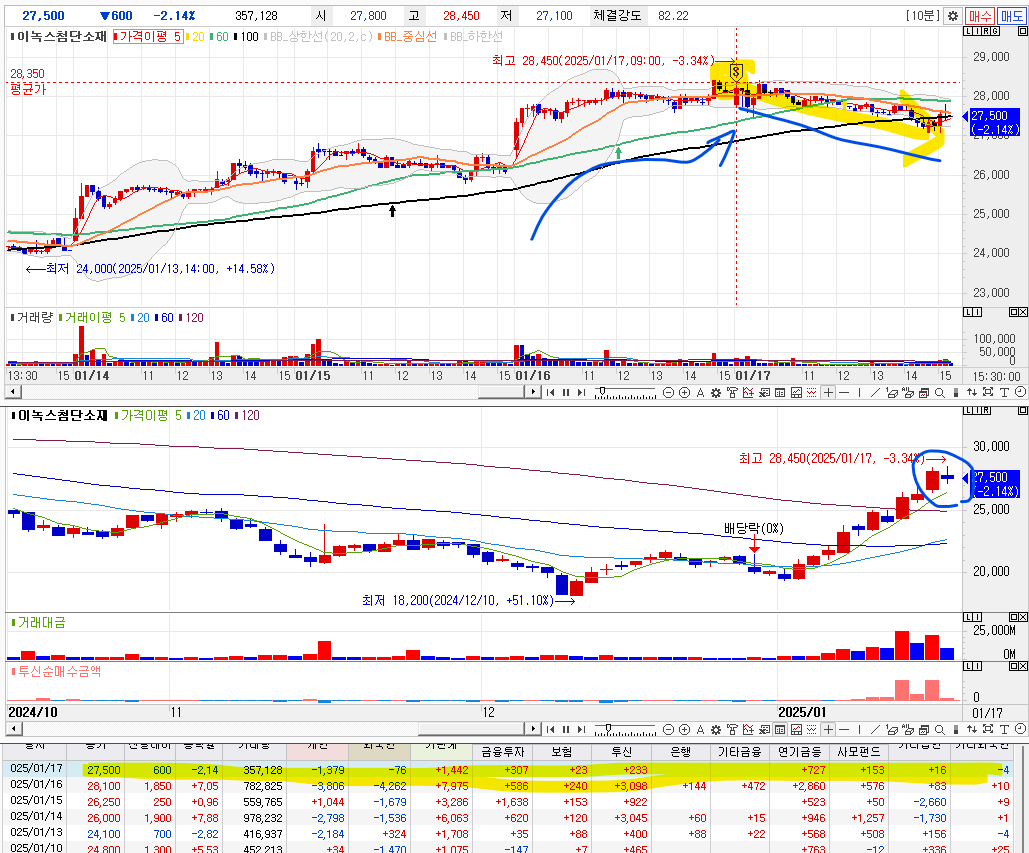The height and width of the screenshot is (853, 1029).
Task: Jump to last bar in upper chart toolbar
Action: tap(581, 392)
